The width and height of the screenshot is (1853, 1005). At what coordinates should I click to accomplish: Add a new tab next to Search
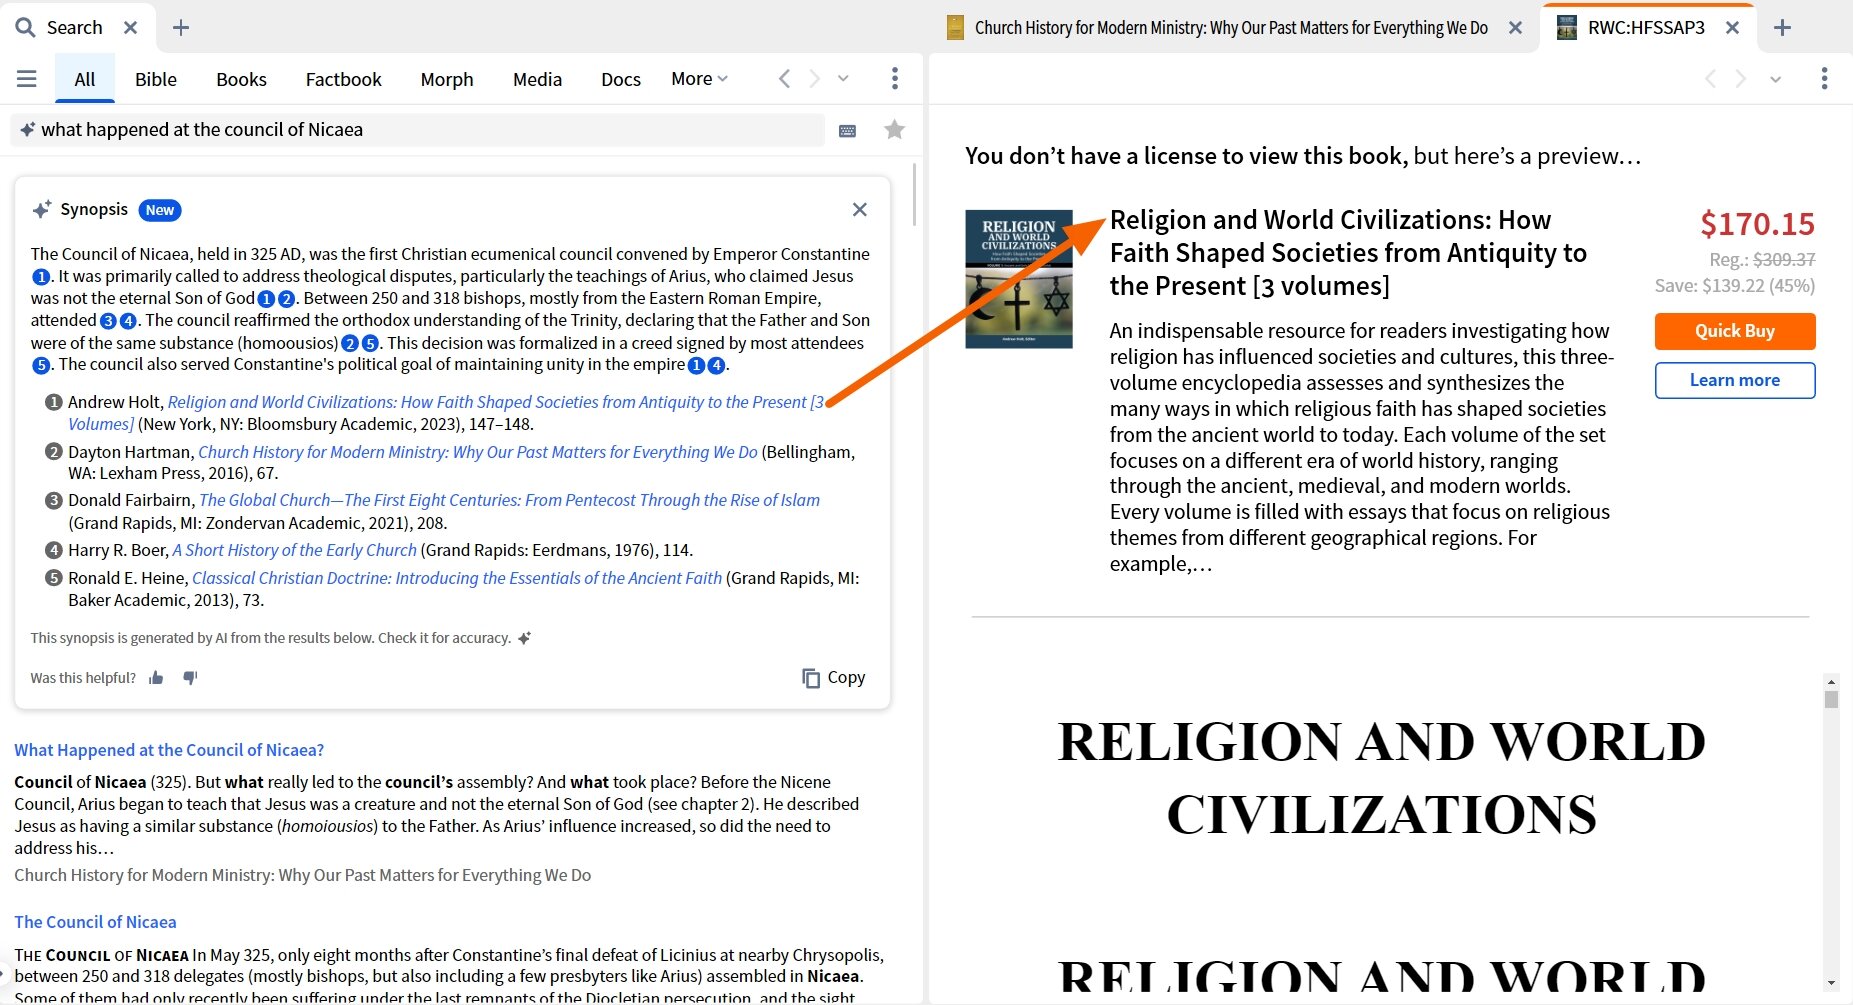[x=181, y=28]
